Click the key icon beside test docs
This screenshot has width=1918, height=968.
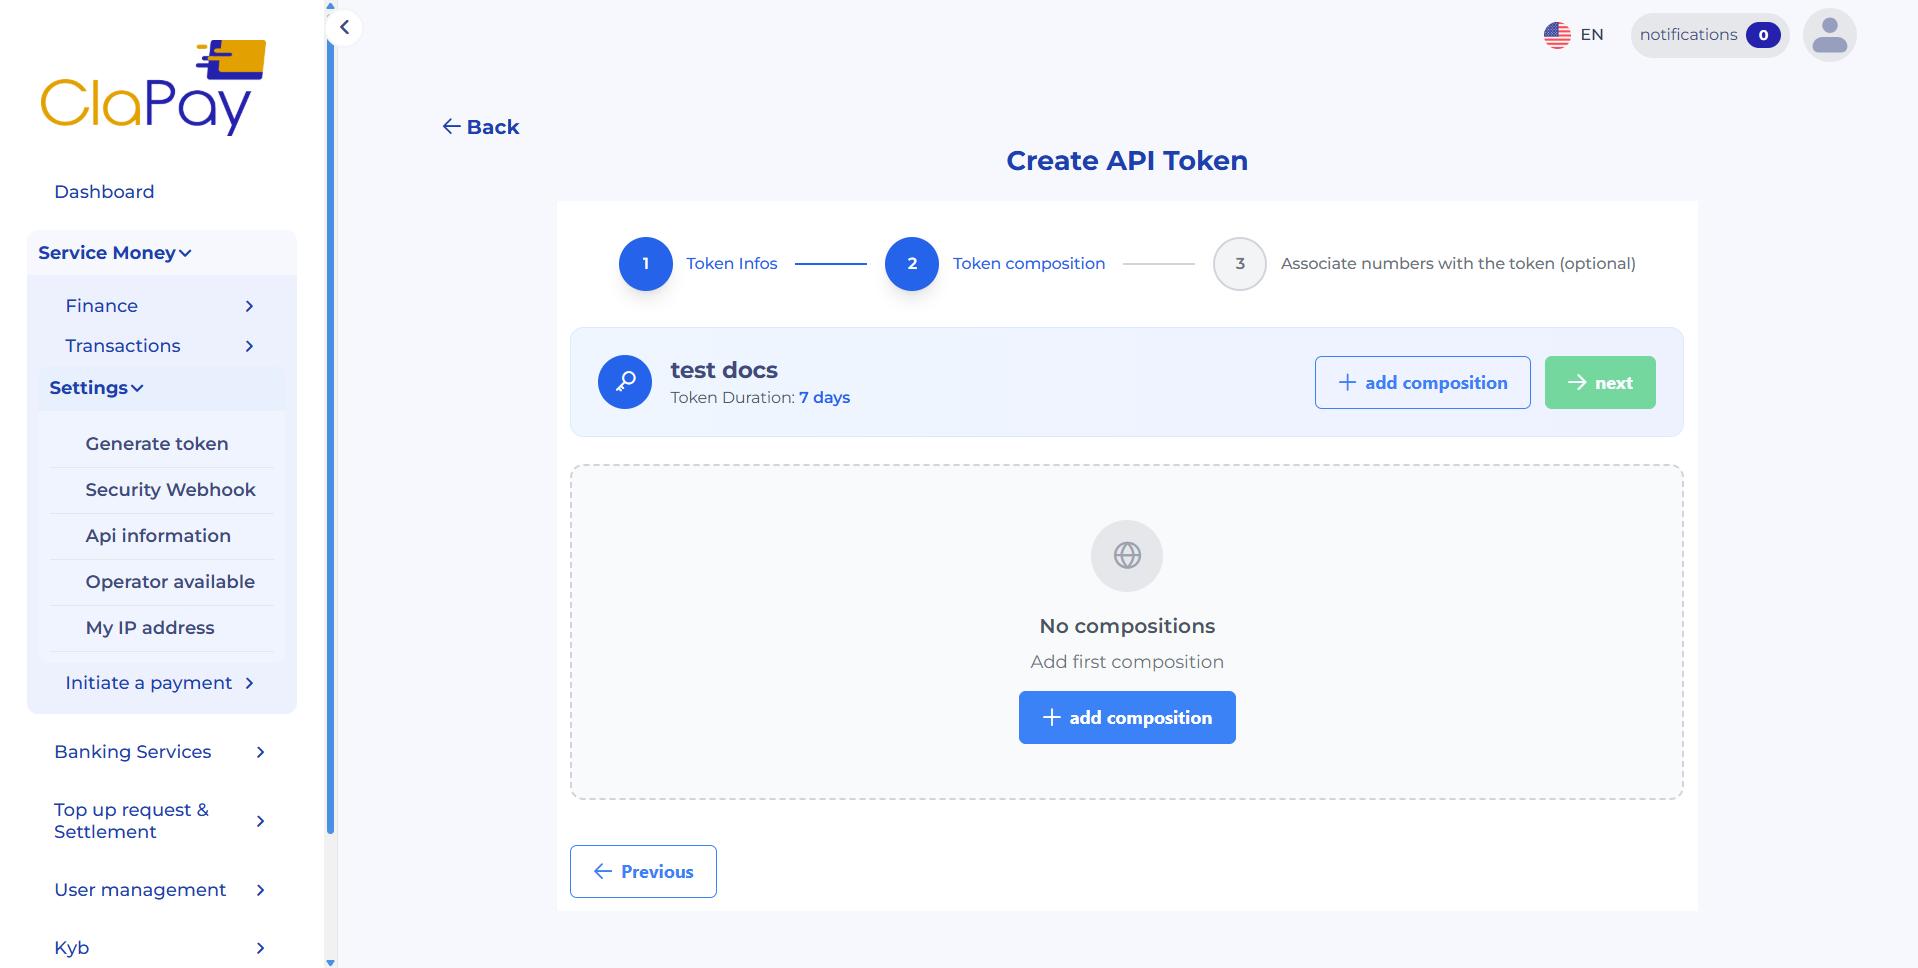[x=624, y=382]
